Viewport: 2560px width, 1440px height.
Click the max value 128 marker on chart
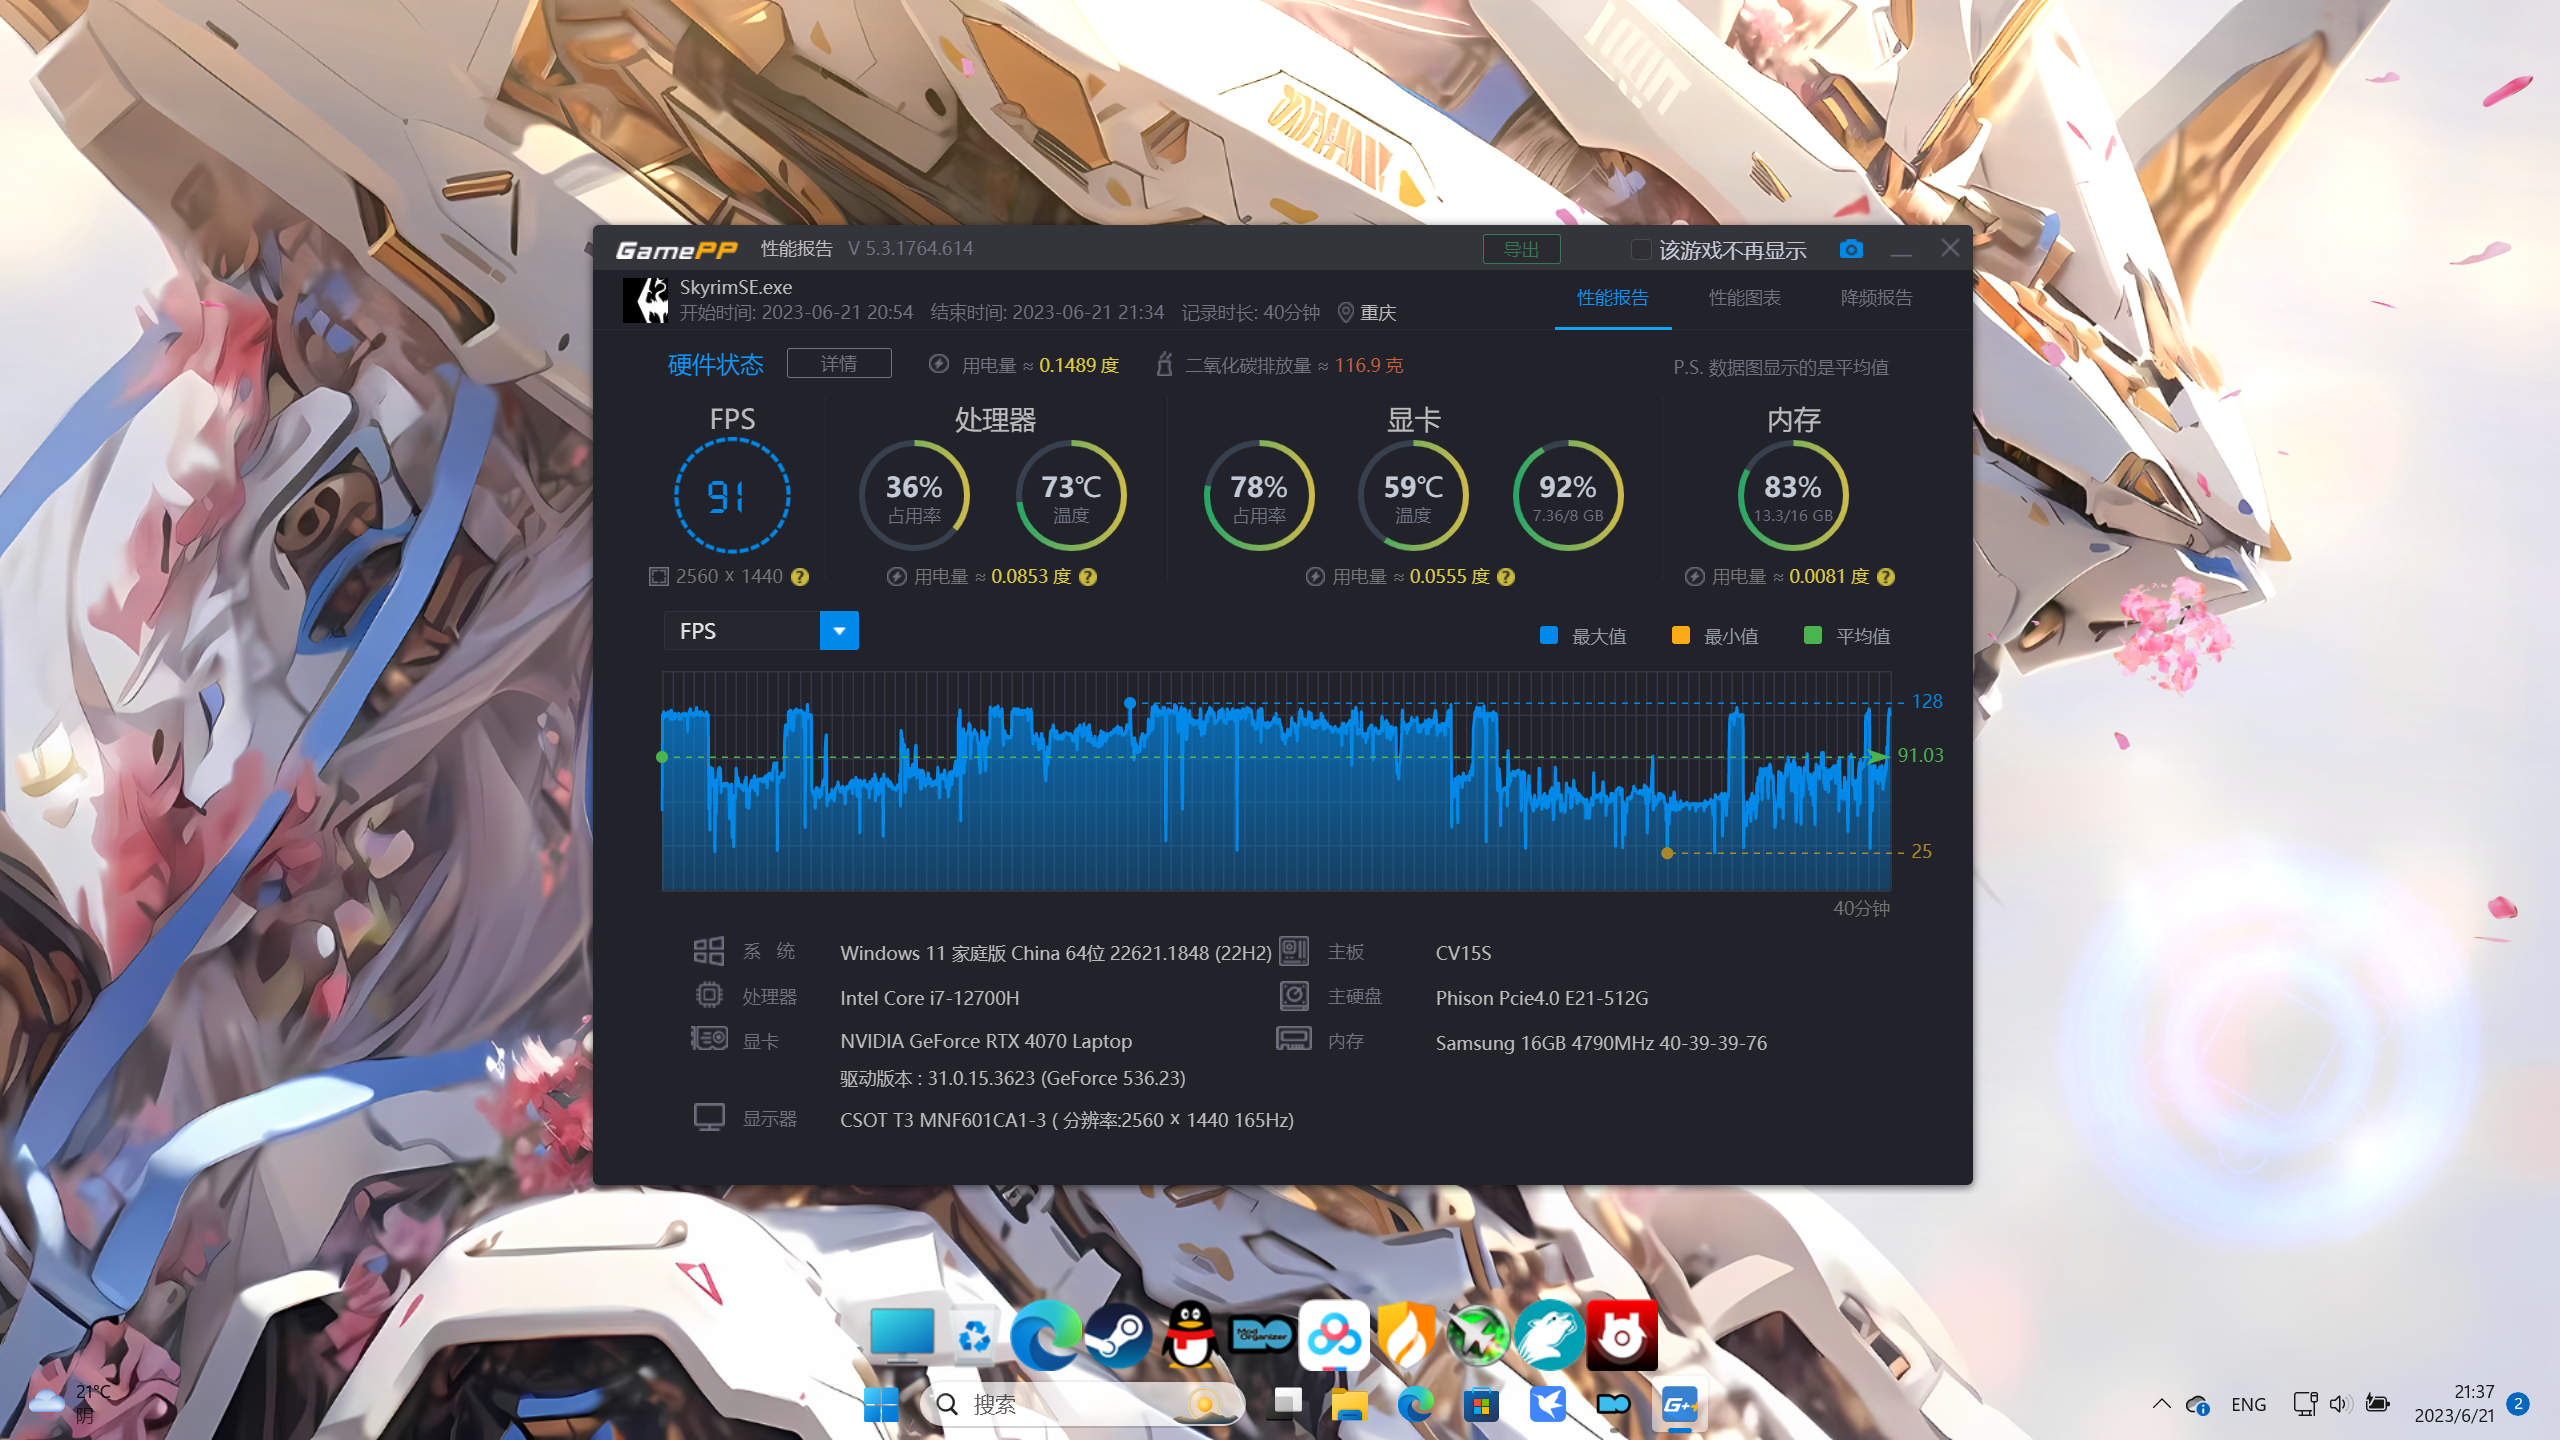click(x=1130, y=703)
